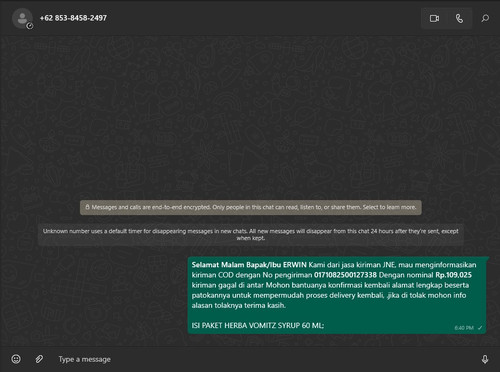Open the disappearing messages timer notice
Viewport: 500px width, 372px height.
pyautogui.click(x=251, y=235)
